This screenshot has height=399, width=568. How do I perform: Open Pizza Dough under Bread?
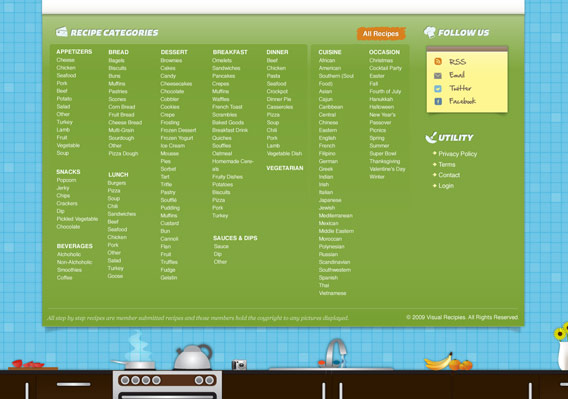[x=123, y=154]
